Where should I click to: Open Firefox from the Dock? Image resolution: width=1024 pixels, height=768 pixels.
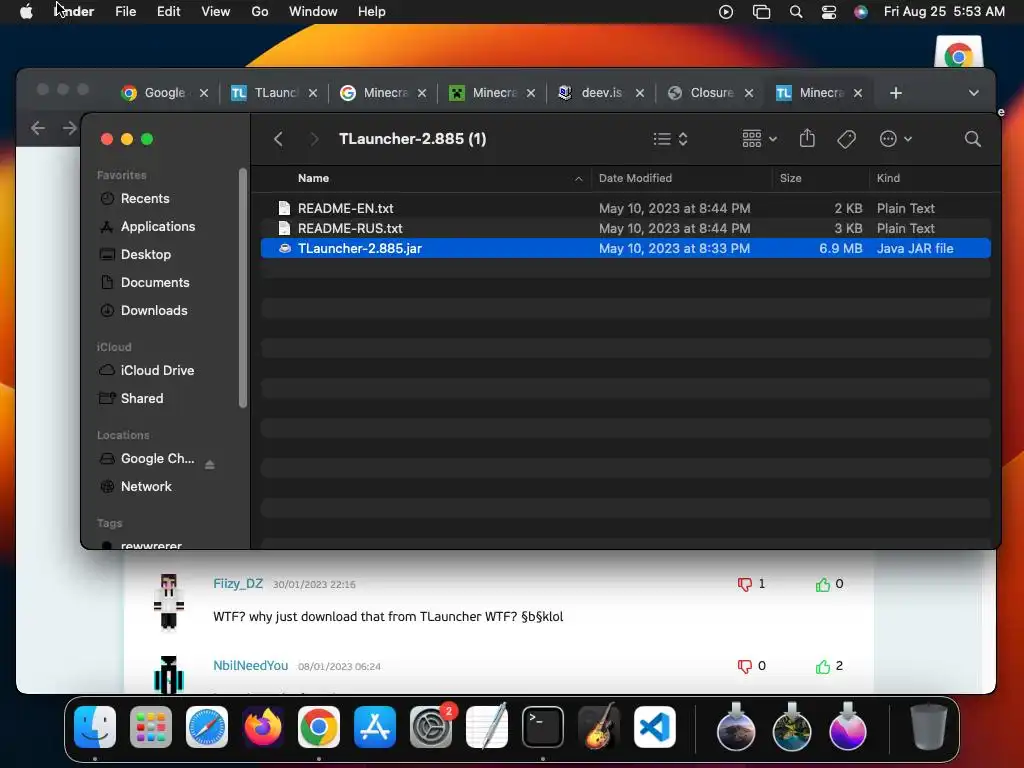pyautogui.click(x=263, y=727)
